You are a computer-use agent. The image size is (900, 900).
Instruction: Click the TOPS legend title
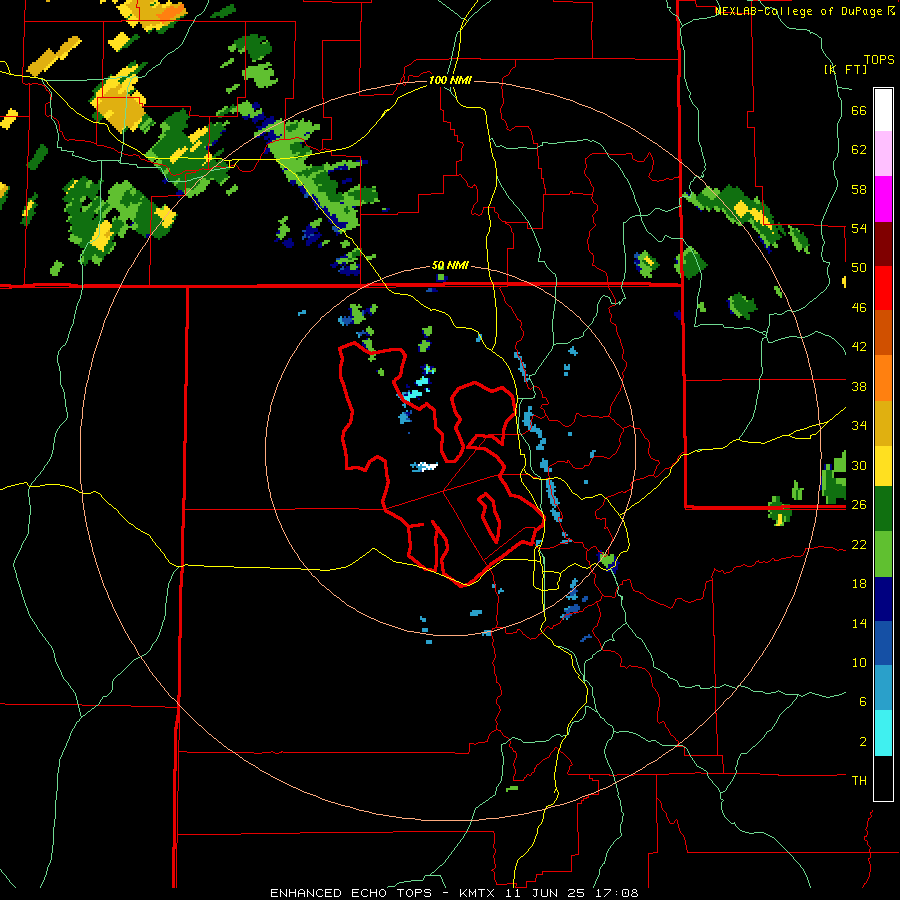pos(879,60)
